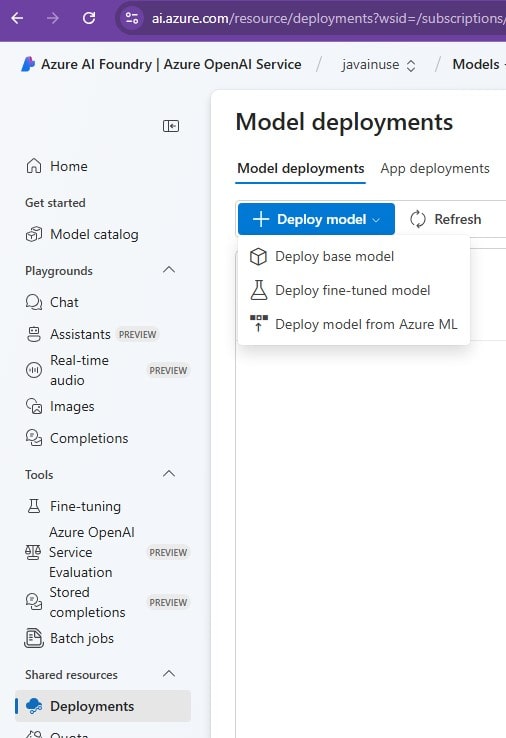Image resolution: width=506 pixels, height=738 pixels.
Task: Click the Azure AI Foundry title text
Action: pos(171,64)
